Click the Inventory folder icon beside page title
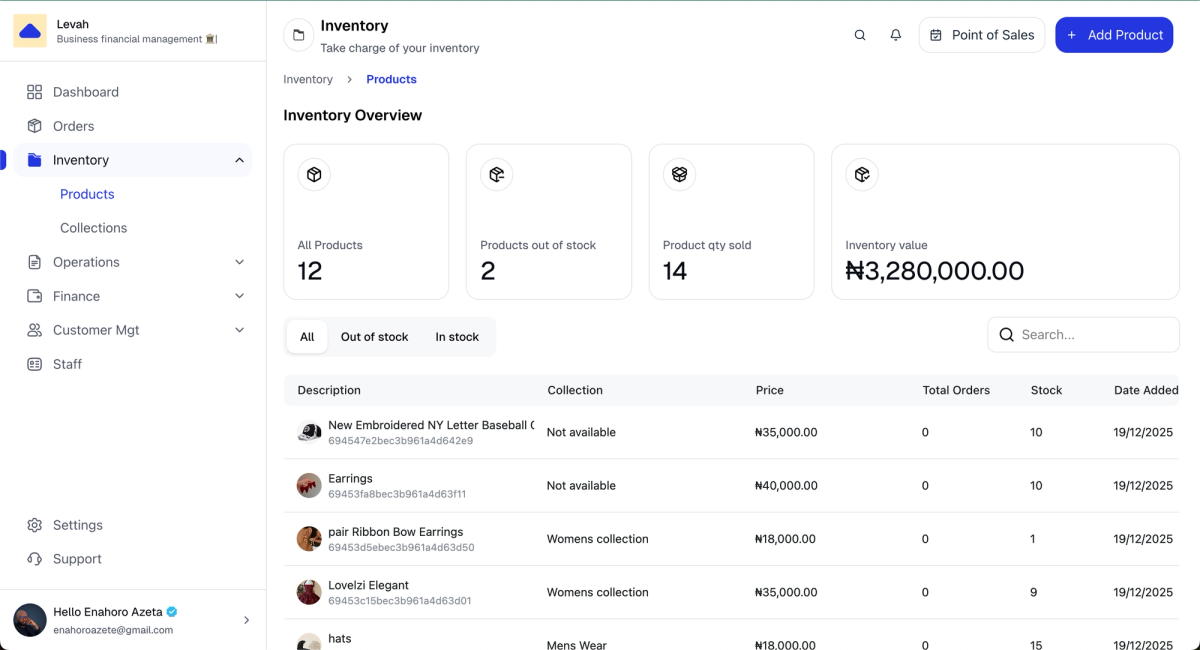This screenshot has width=1200, height=650. tap(298, 35)
